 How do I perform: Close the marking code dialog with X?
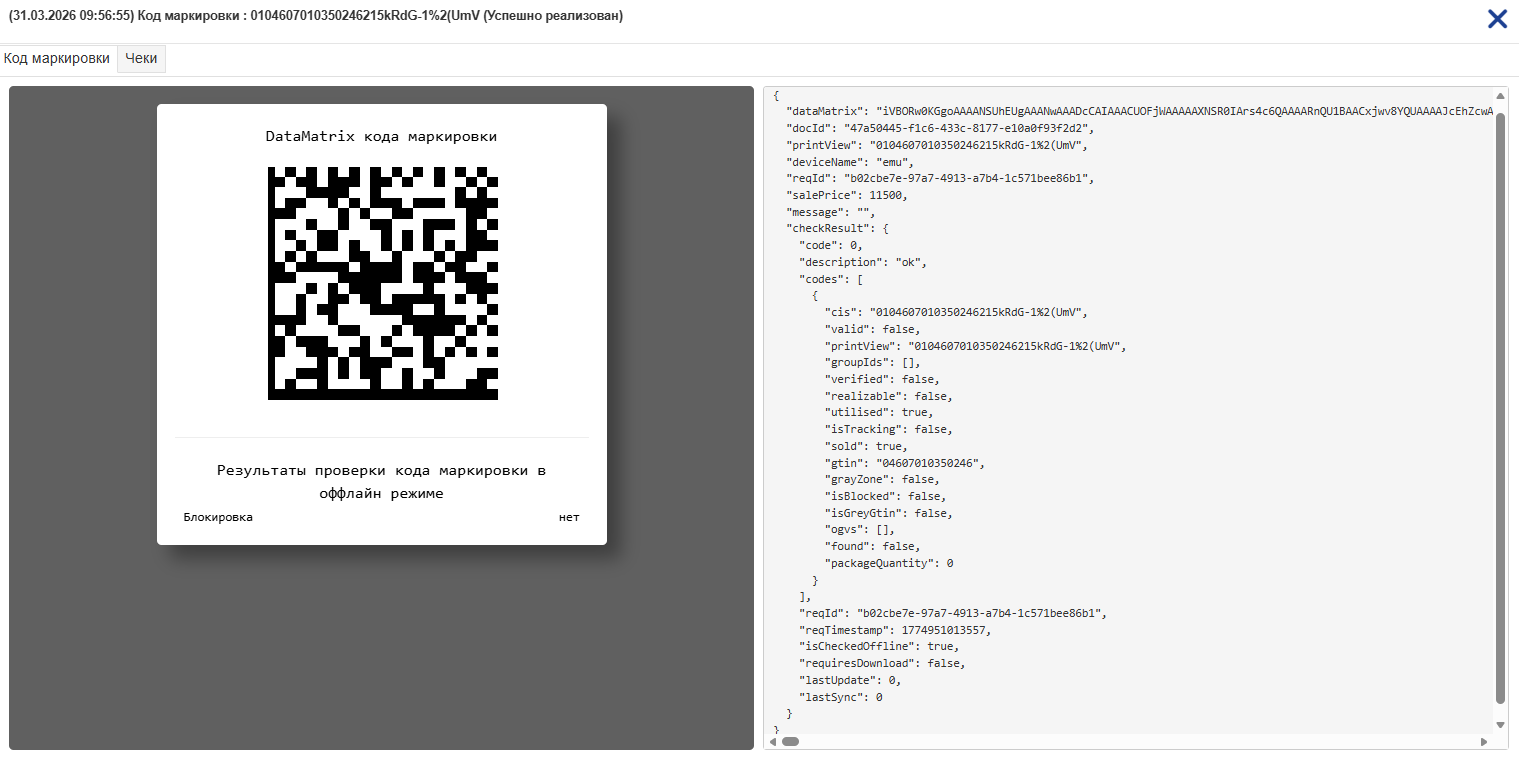coord(1496,19)
